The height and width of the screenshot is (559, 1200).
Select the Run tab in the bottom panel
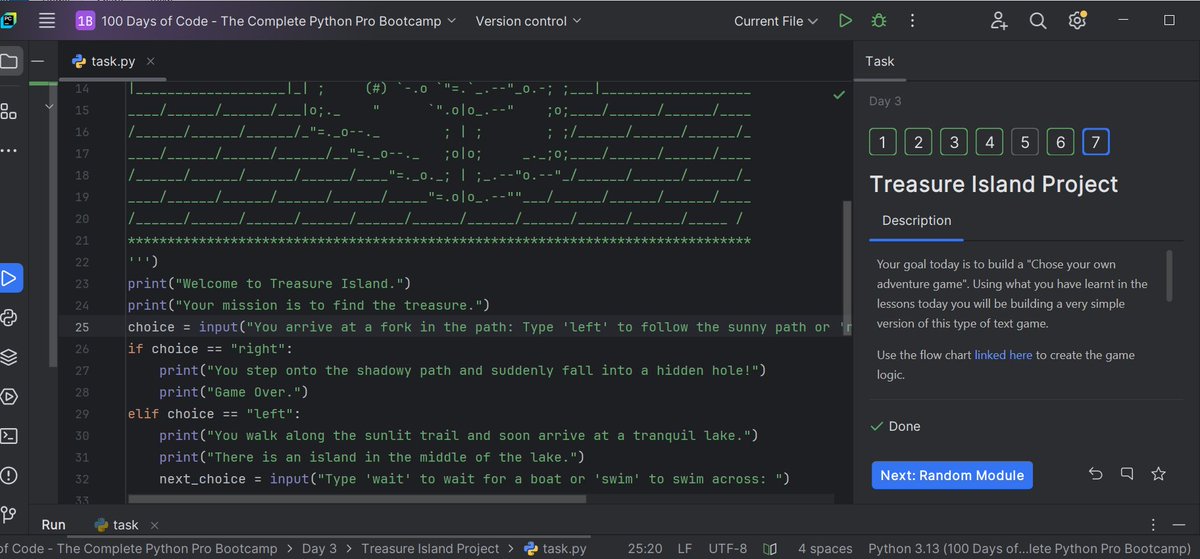coord(54,525)
